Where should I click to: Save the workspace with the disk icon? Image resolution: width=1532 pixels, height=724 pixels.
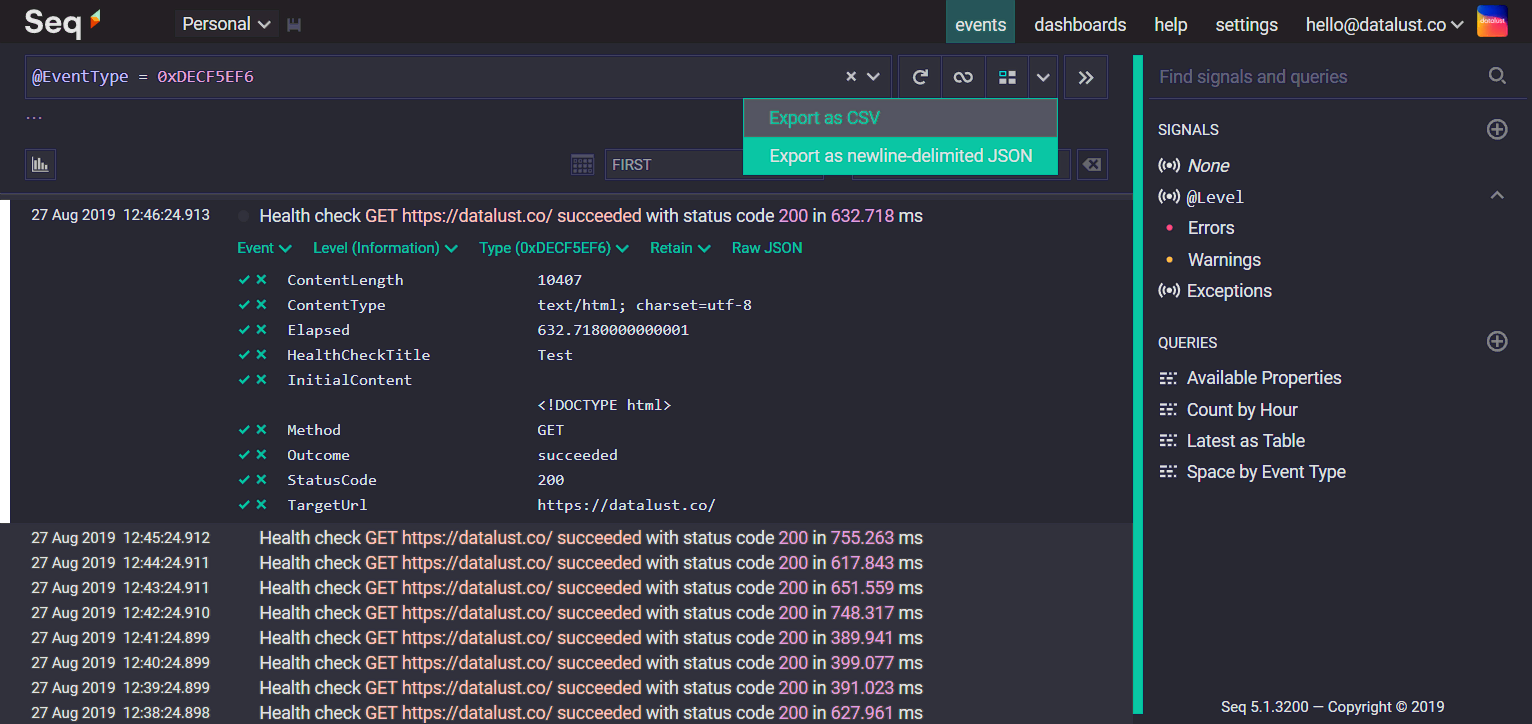(x=294, y=25)
